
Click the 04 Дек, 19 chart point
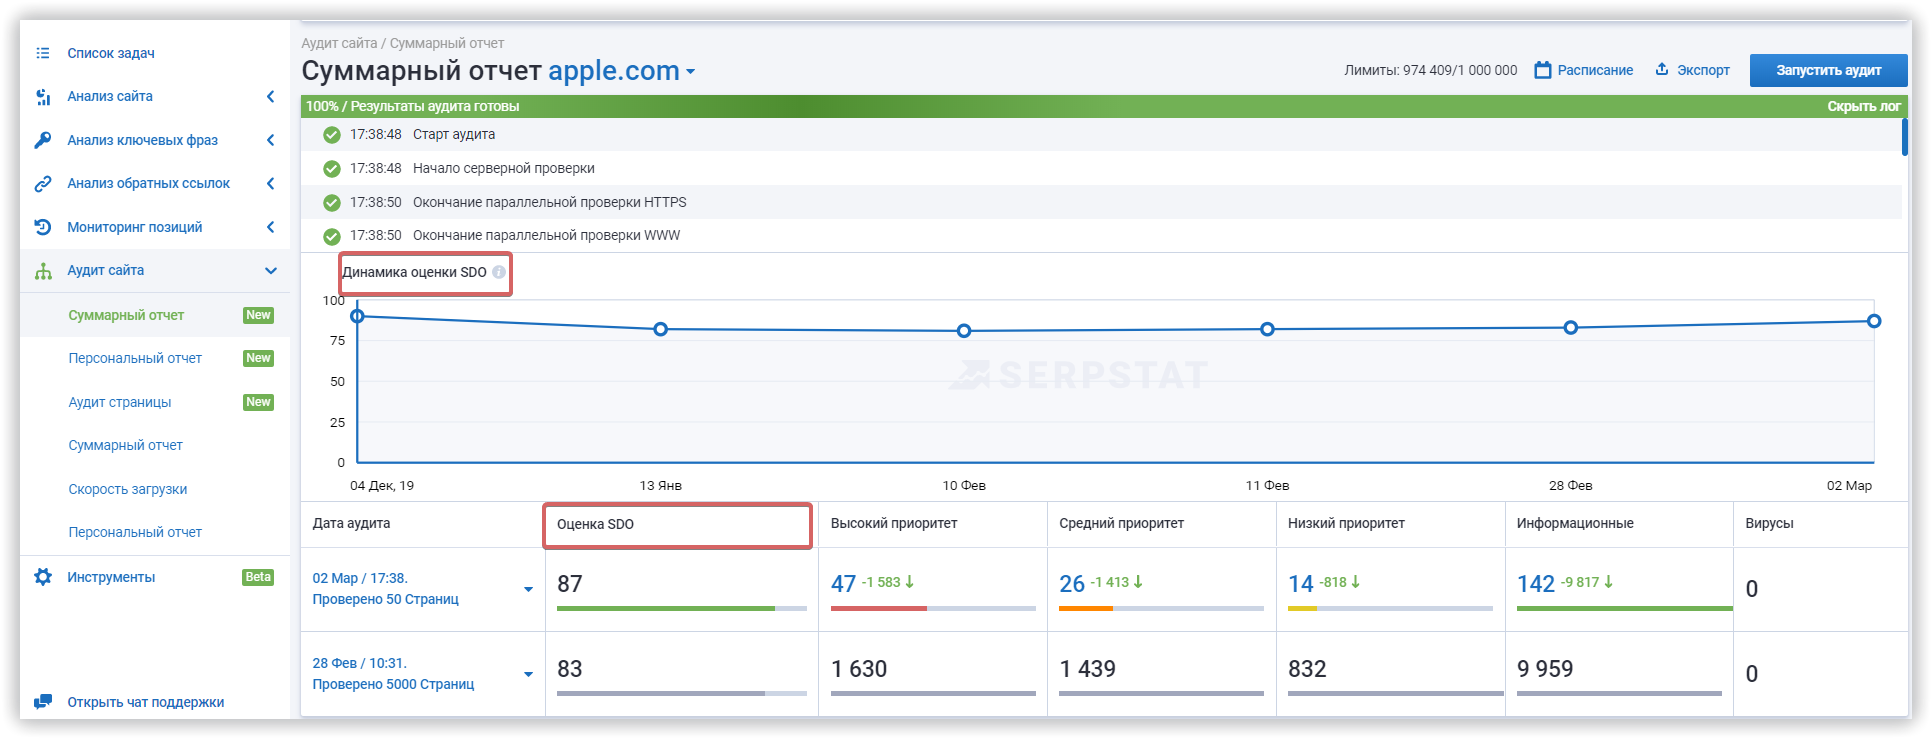click(357, 316)
